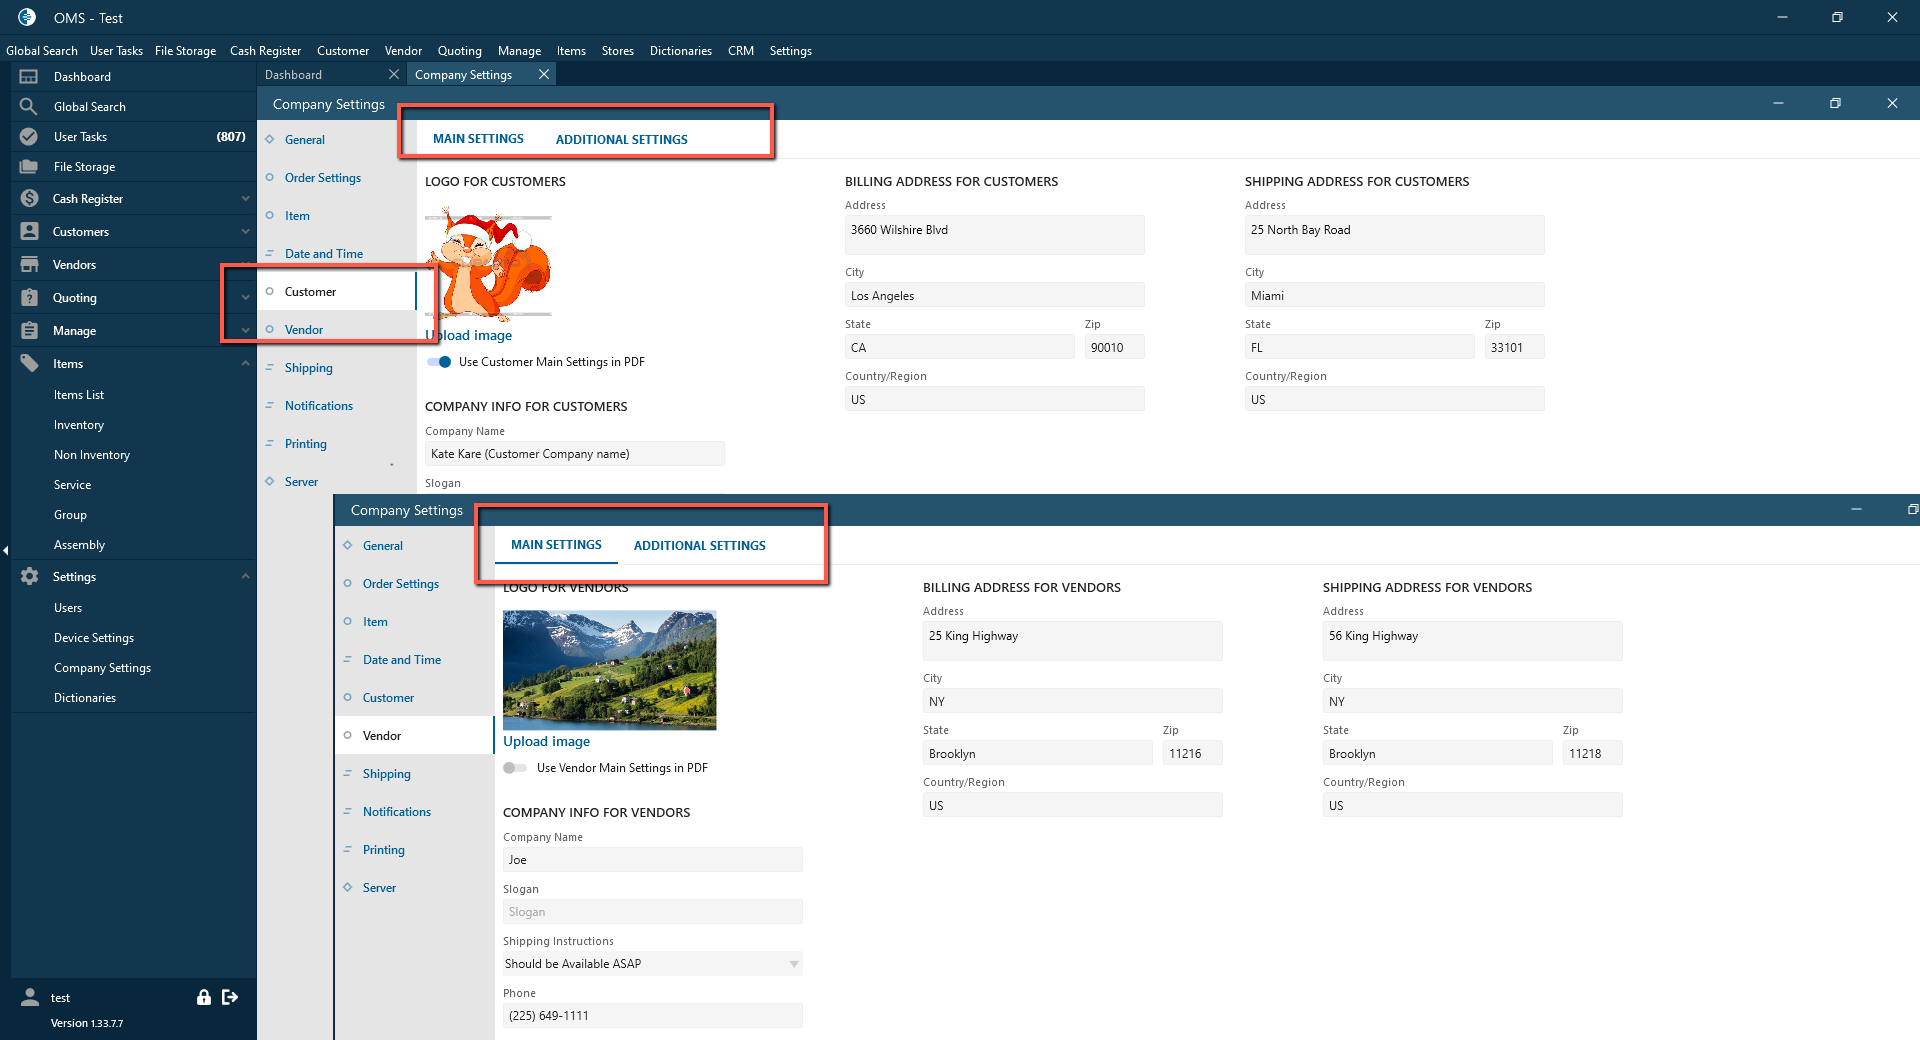Open Users under Settings in sidebar
Viewport: 1920px width, 1040px height.
point(68,608)
